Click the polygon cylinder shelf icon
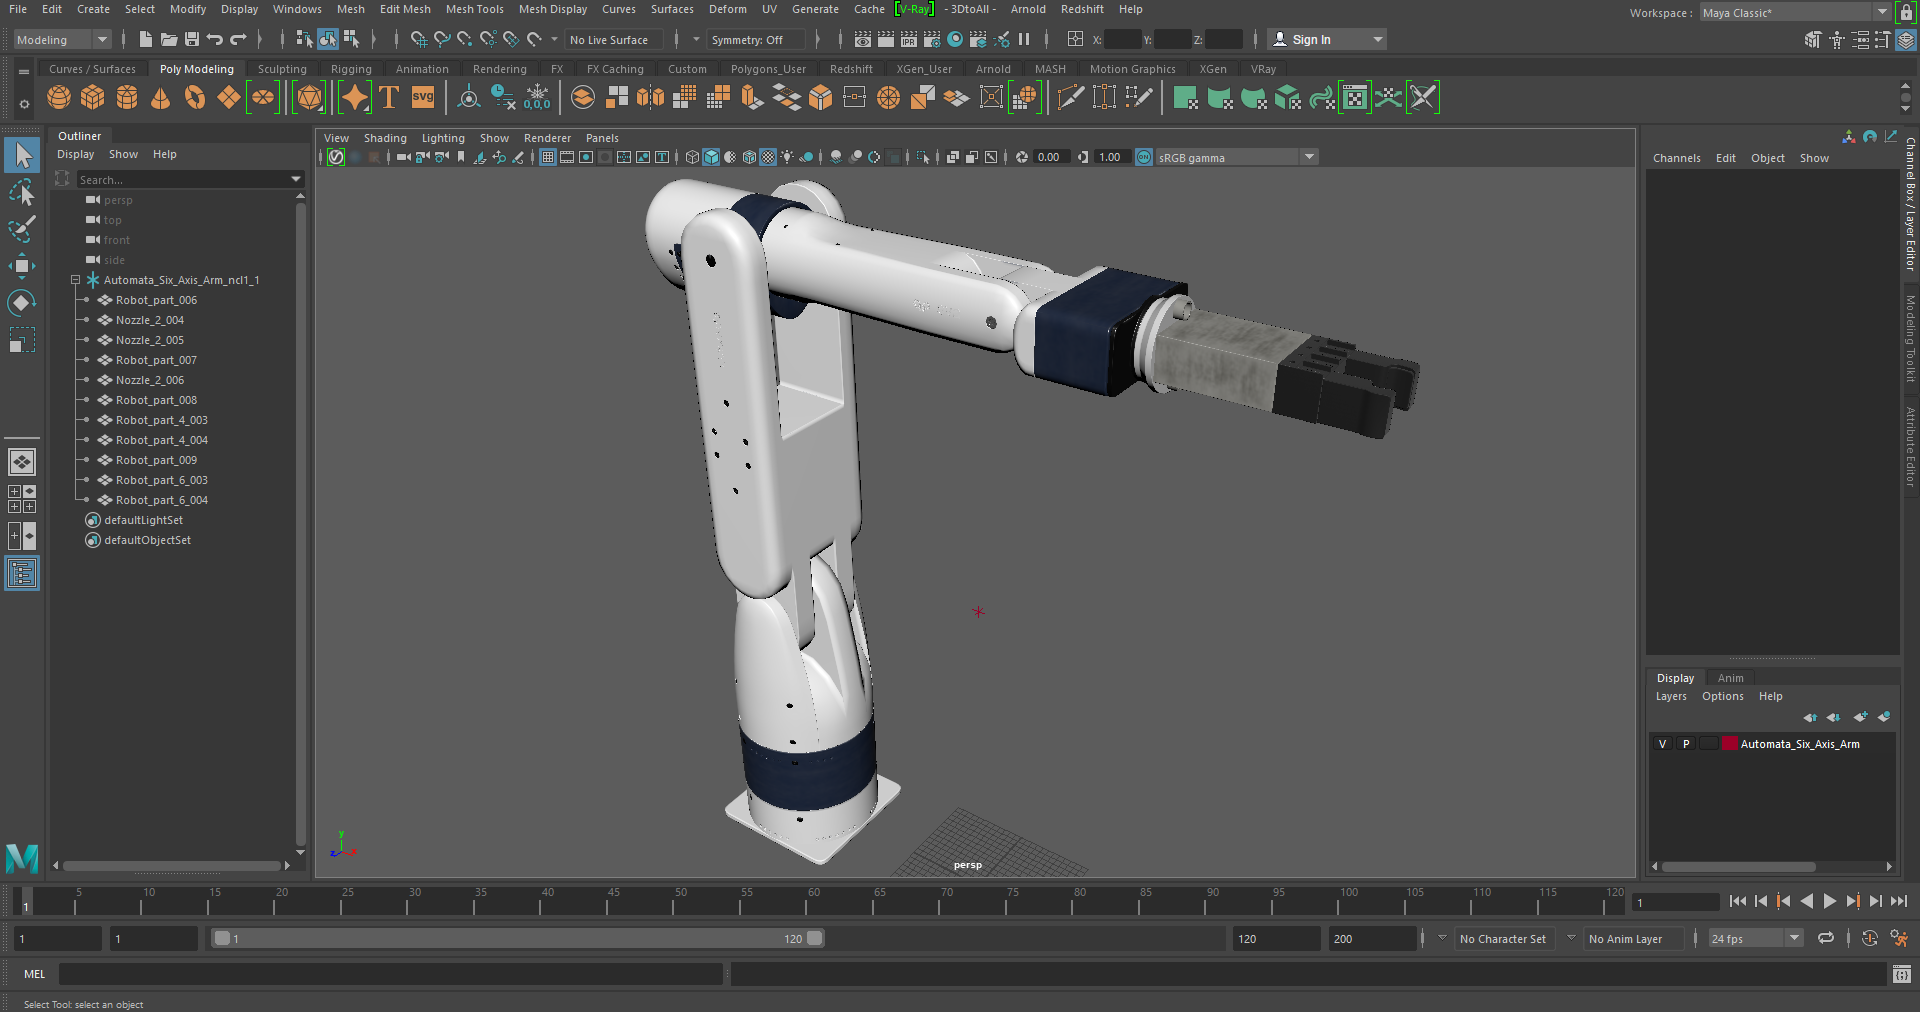 127,97
